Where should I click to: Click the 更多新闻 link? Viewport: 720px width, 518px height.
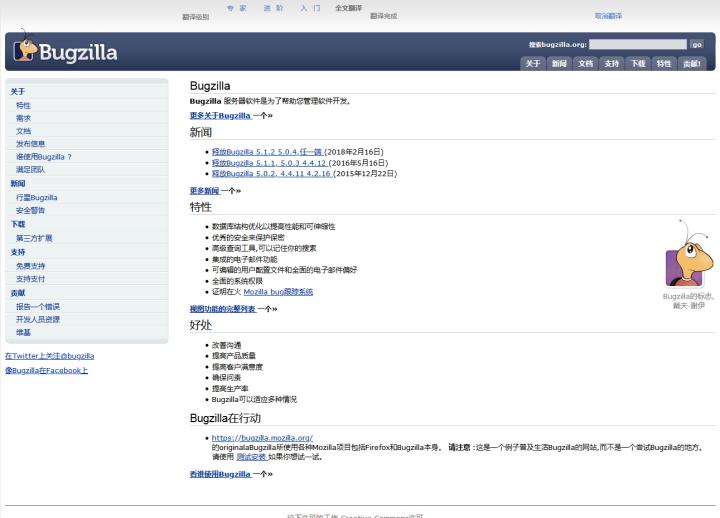click(x=205, y=191)
